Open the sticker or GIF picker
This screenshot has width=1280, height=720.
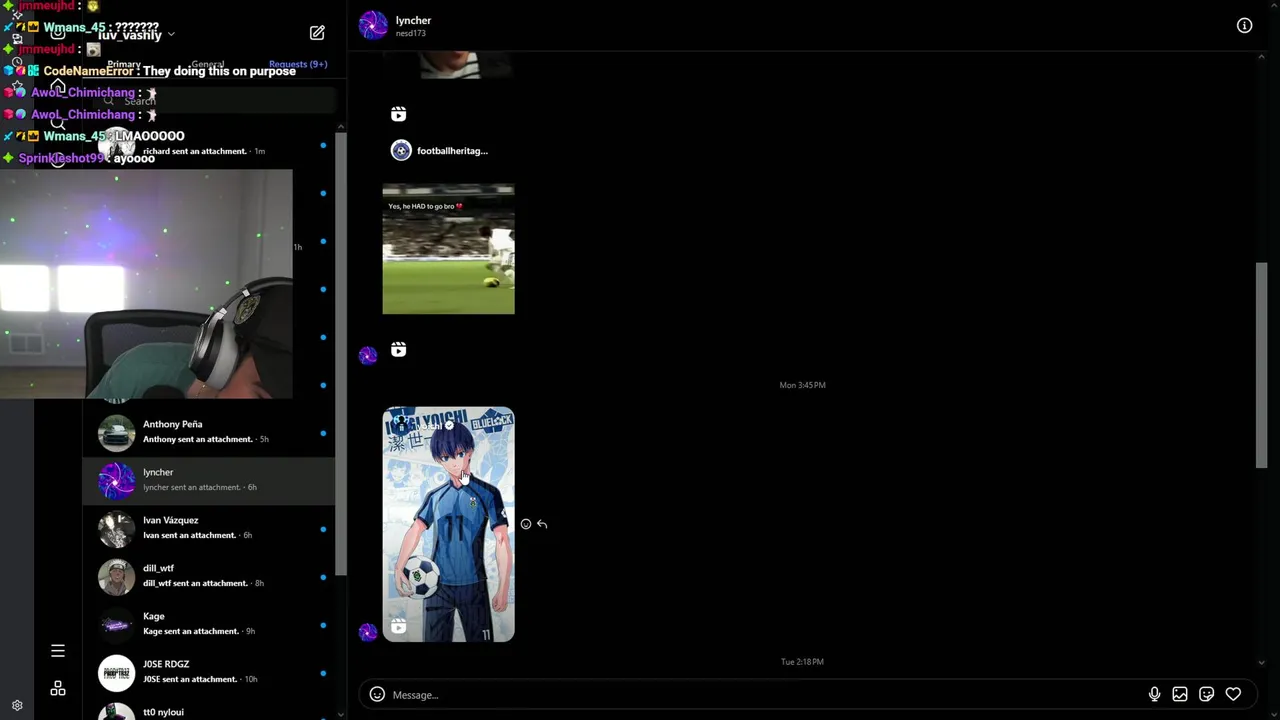point(1207,694)
